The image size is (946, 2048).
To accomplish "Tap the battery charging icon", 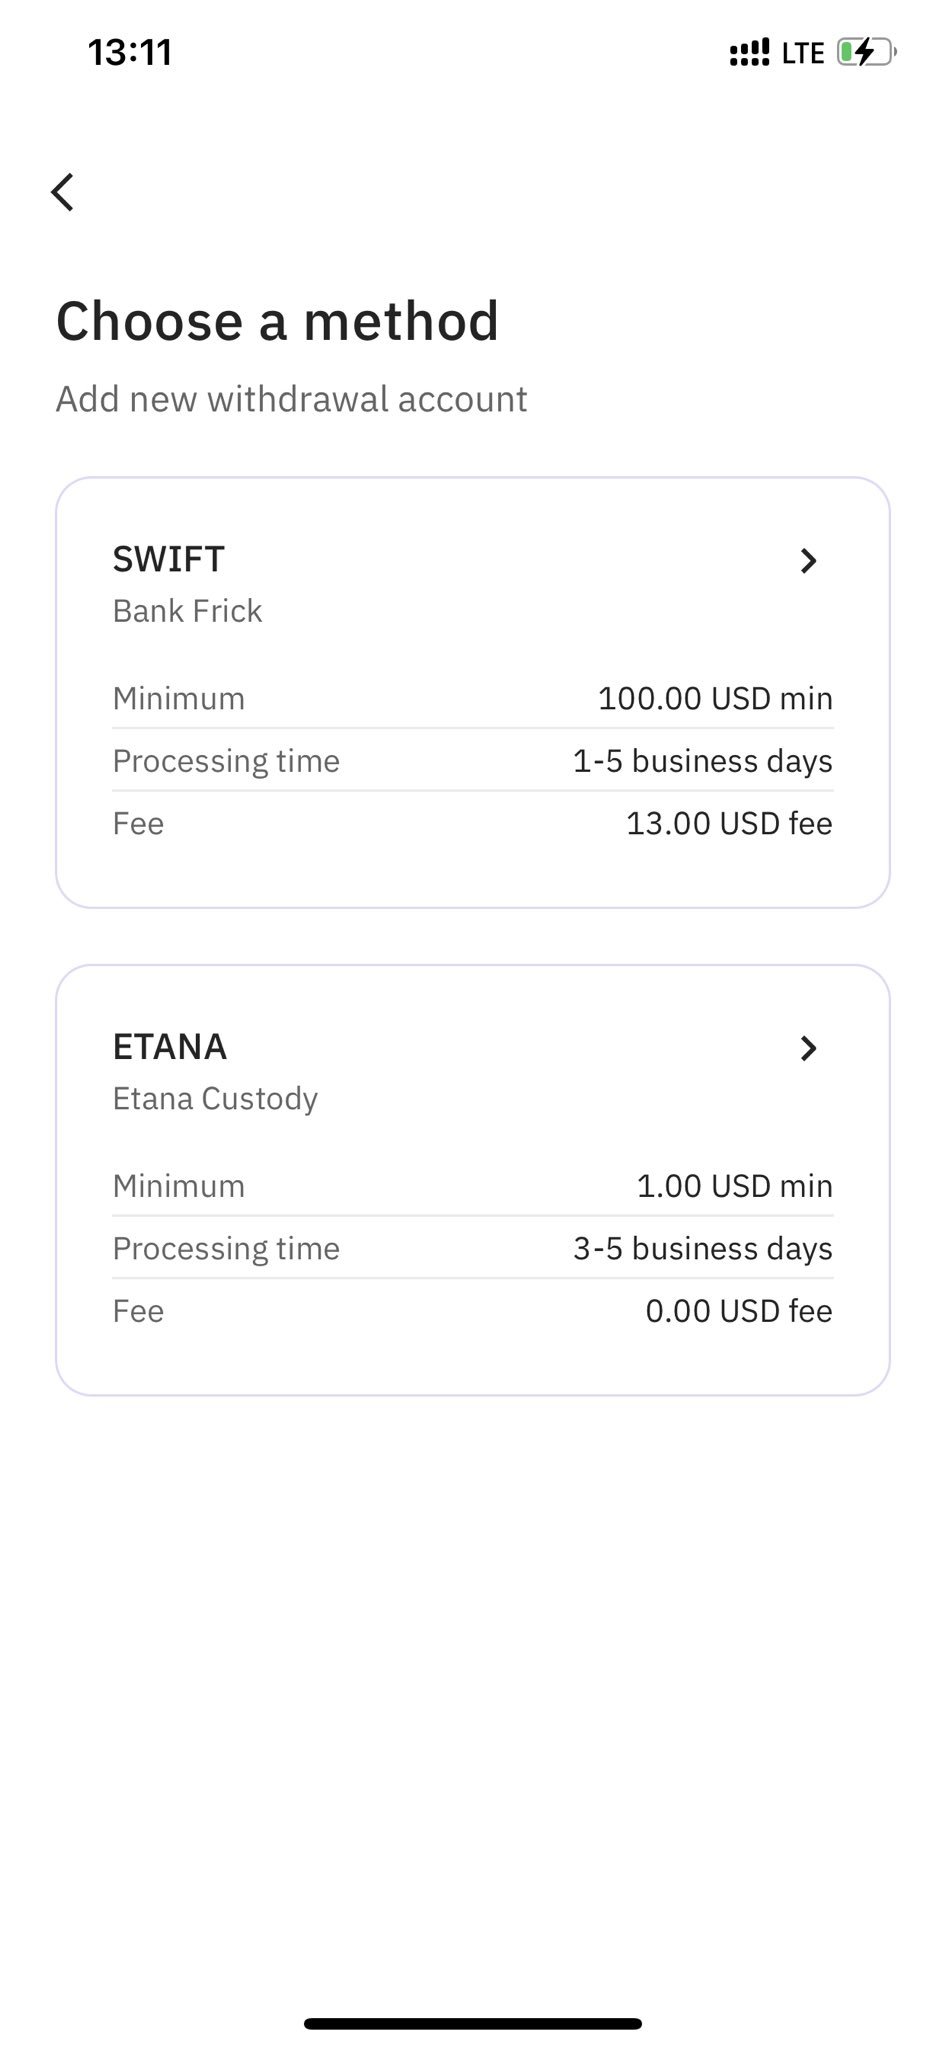I will [865, 52].
